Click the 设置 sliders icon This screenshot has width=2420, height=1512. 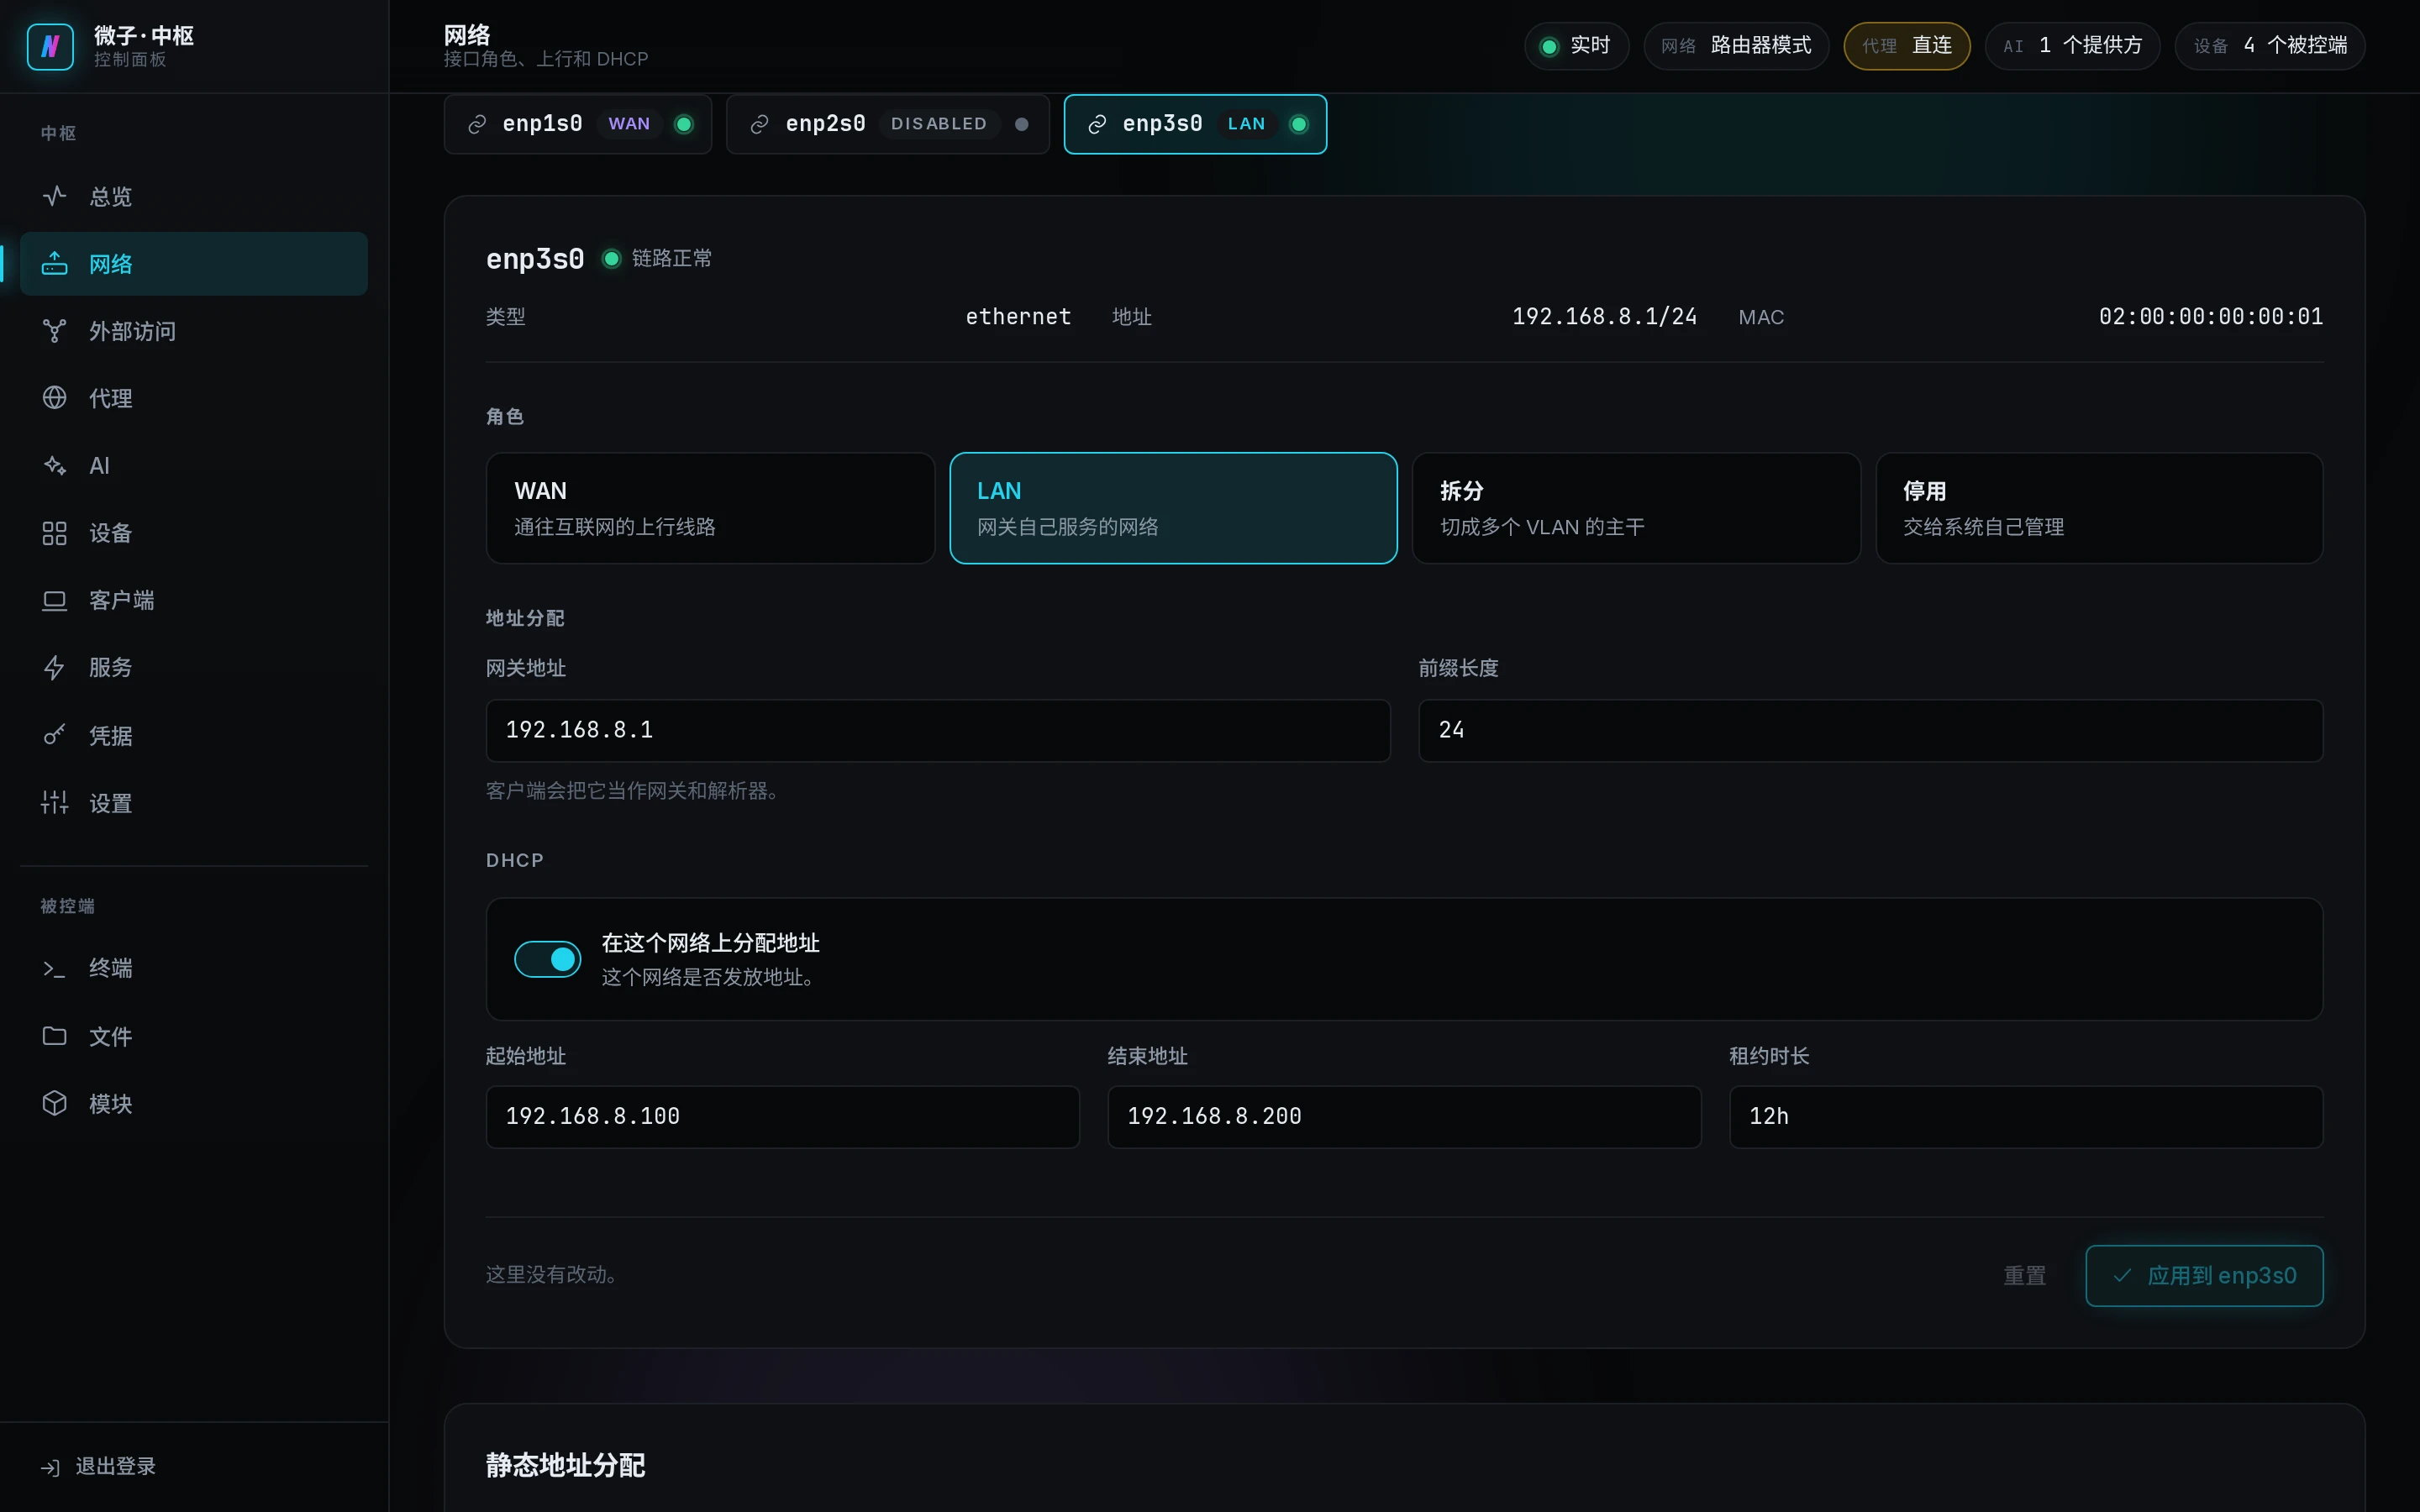click(54, 802)
